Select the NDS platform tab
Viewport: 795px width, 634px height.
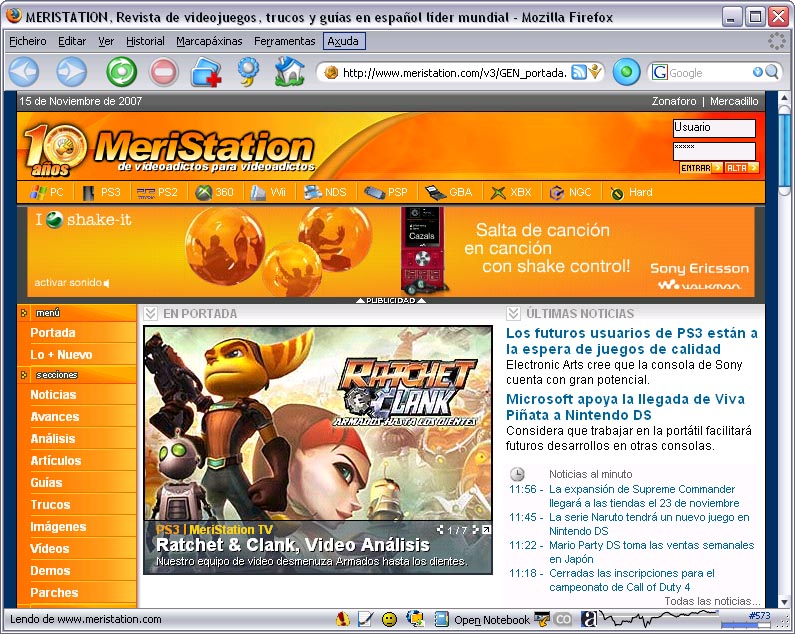click(x=325, y=192)
